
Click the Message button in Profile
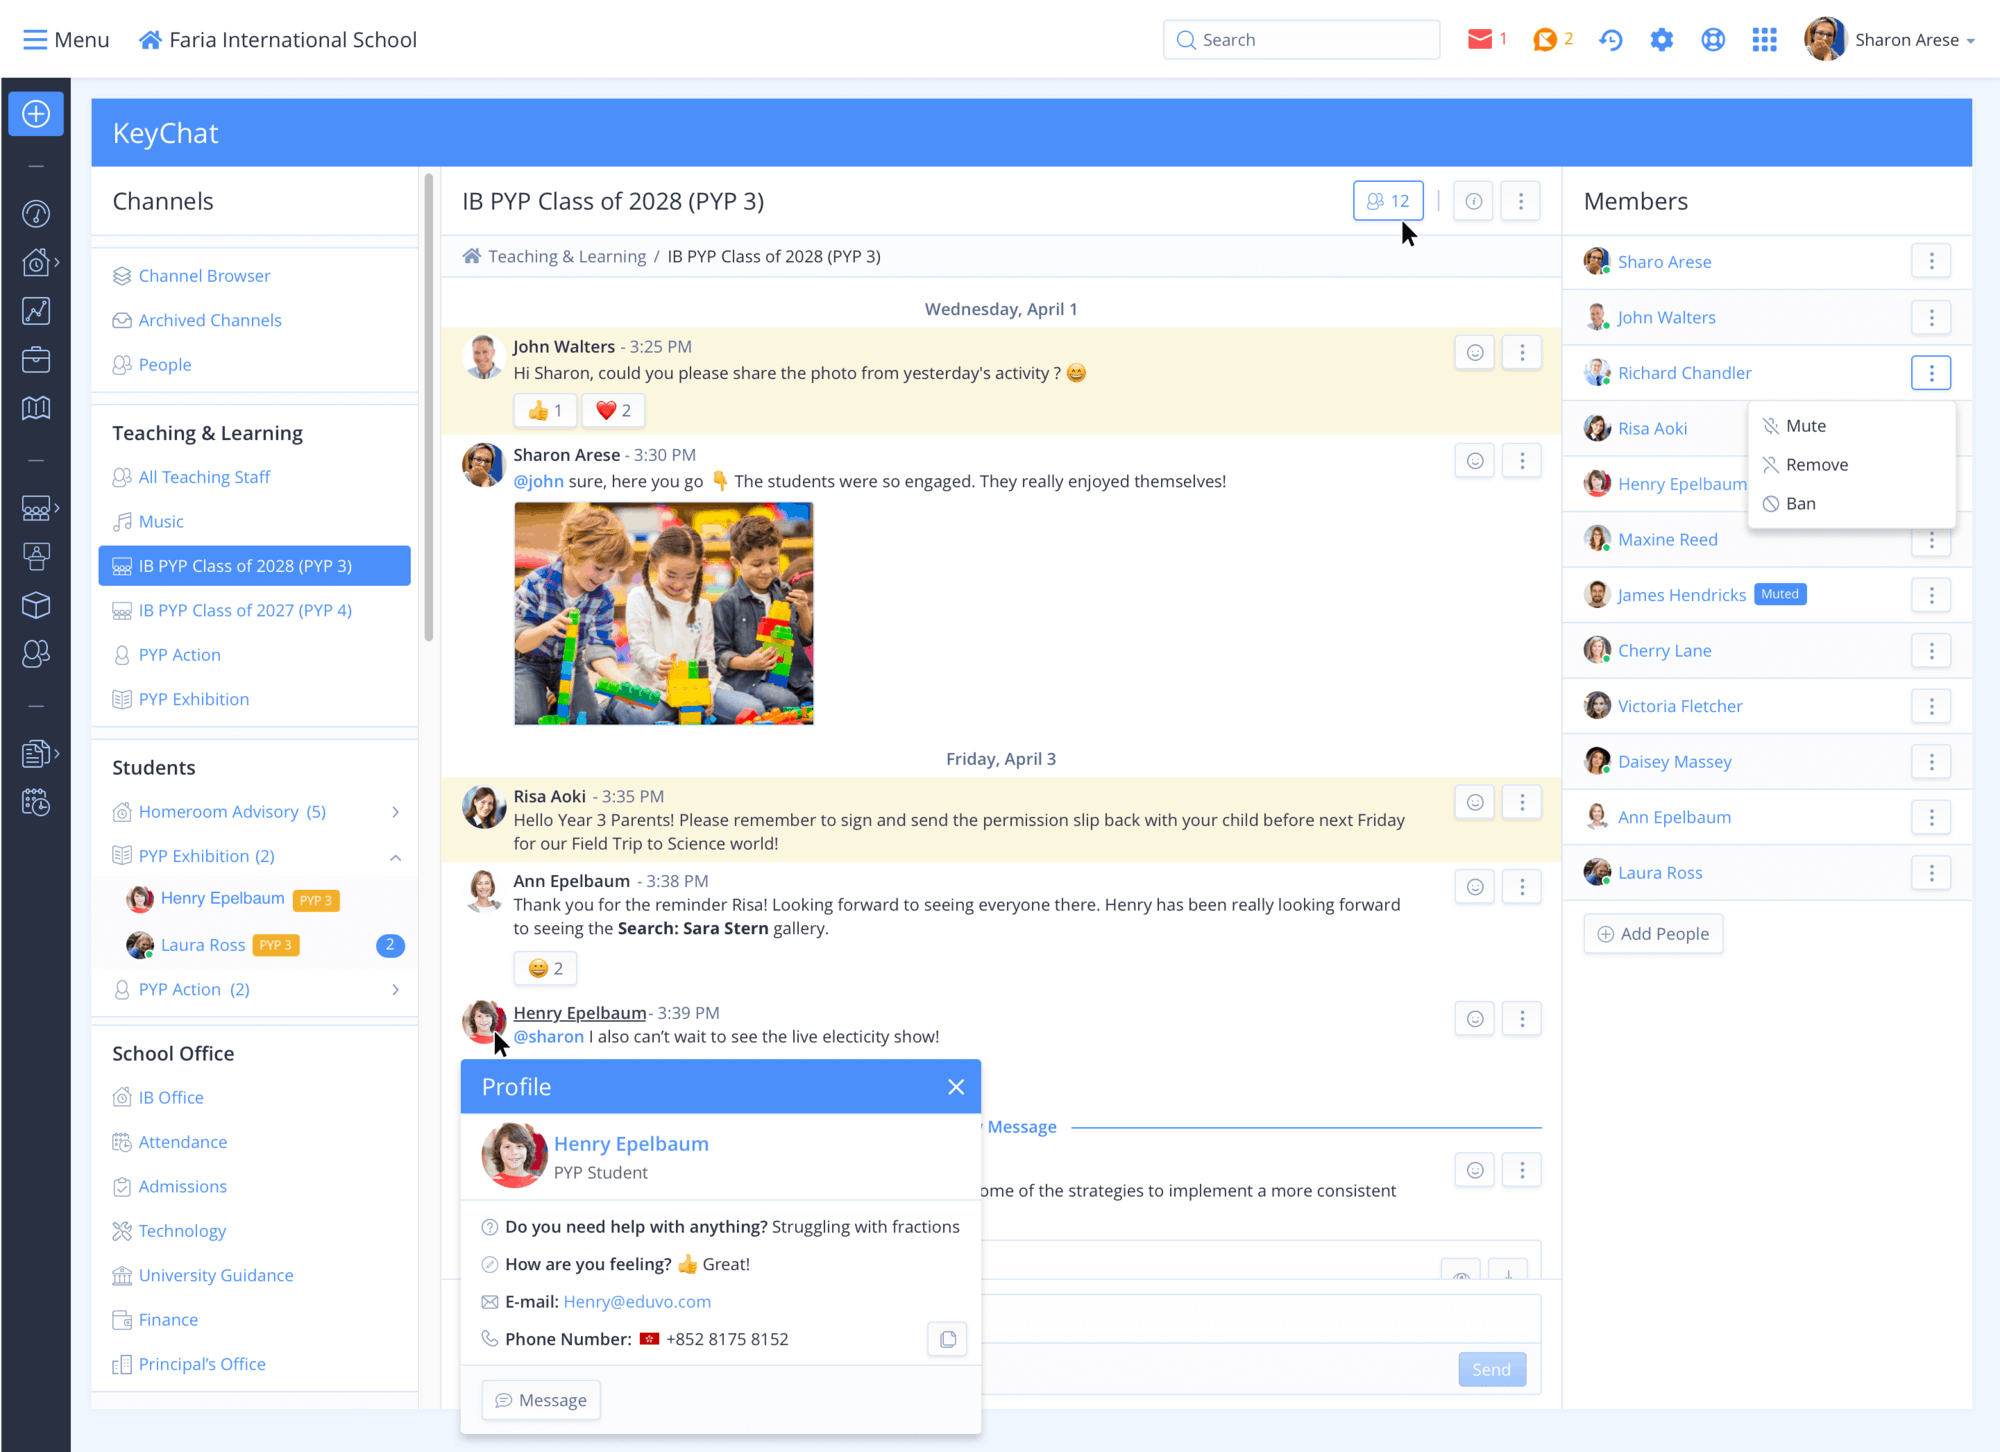(541, 1400)
